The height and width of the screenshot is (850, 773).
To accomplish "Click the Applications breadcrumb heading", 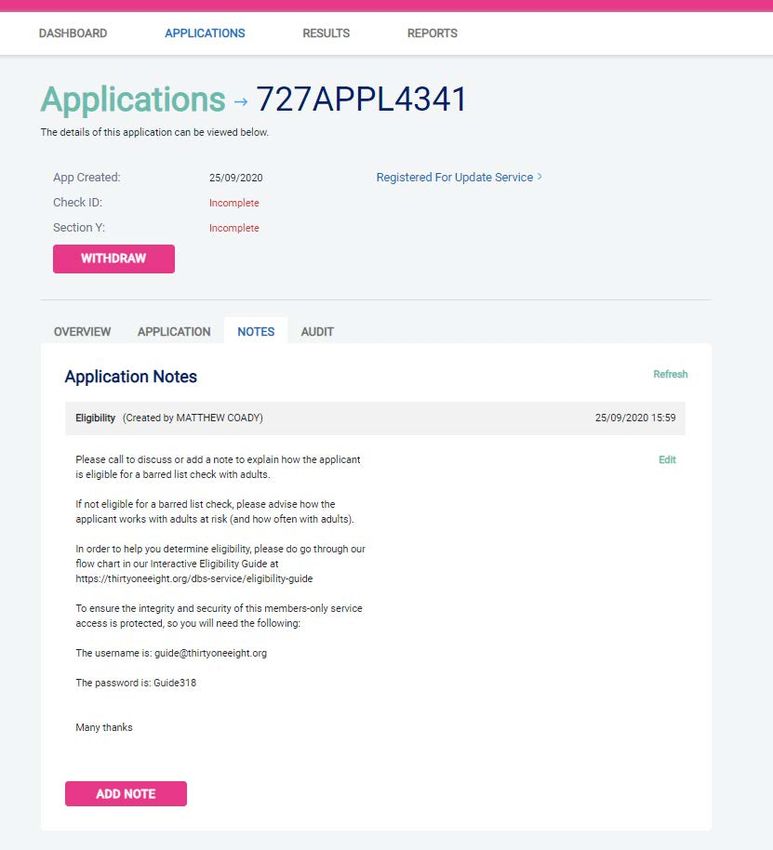I will pyautogui.click(x=133, y=100).
